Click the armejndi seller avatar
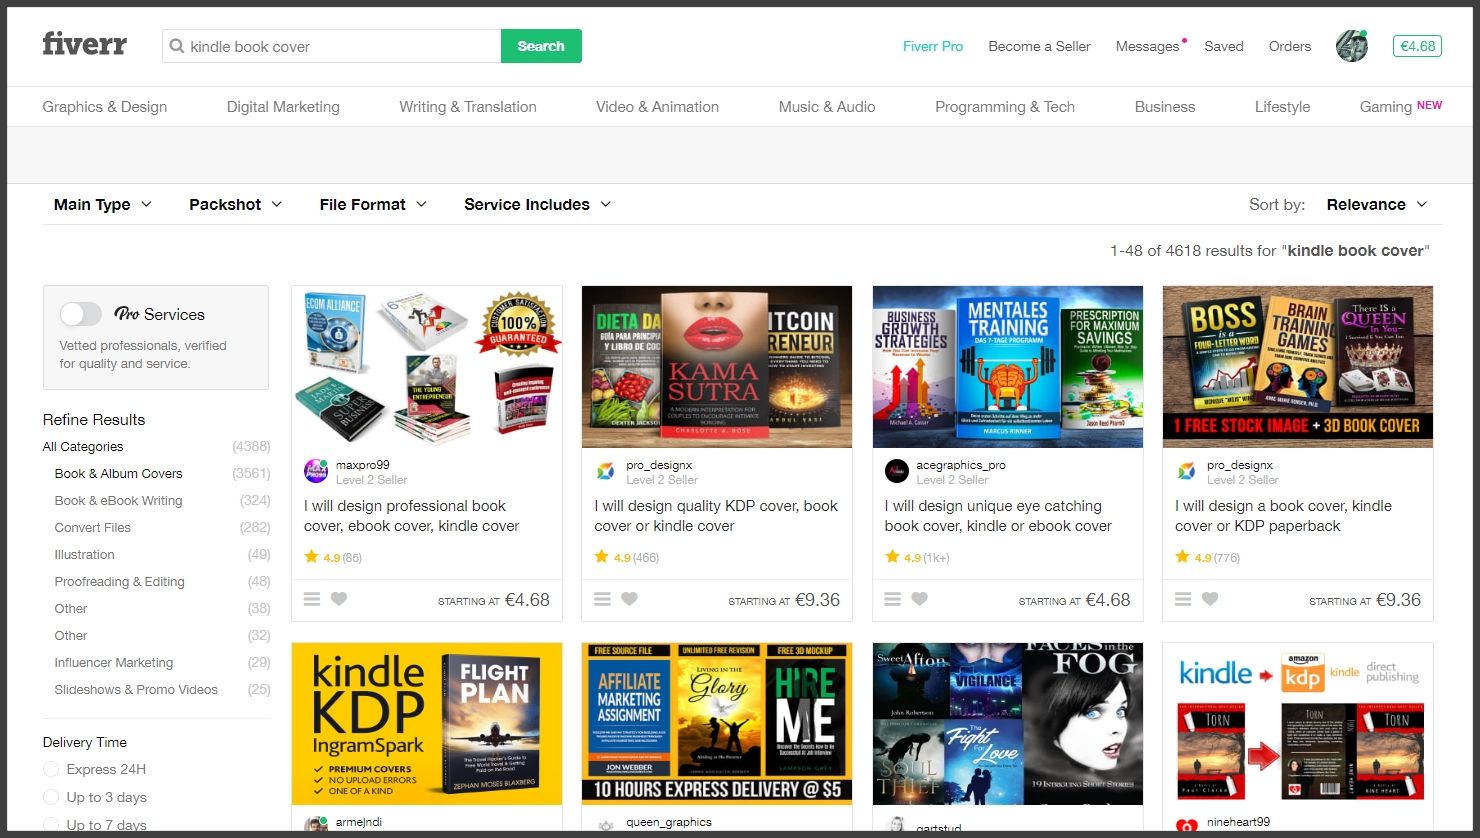This screenshot has height=838, width=1480. point(316,826)
